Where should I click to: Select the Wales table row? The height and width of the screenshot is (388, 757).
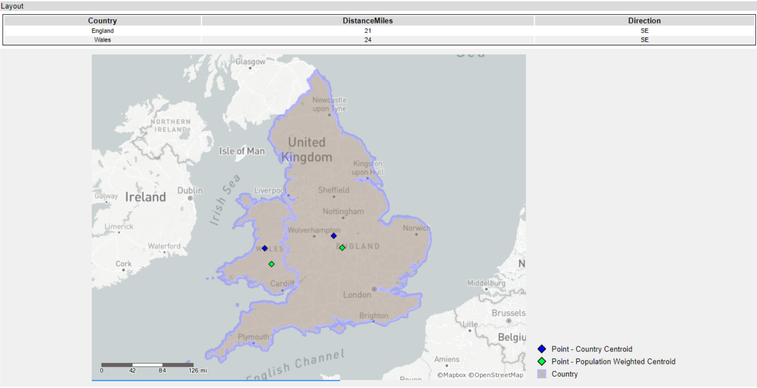click(379, 40)
